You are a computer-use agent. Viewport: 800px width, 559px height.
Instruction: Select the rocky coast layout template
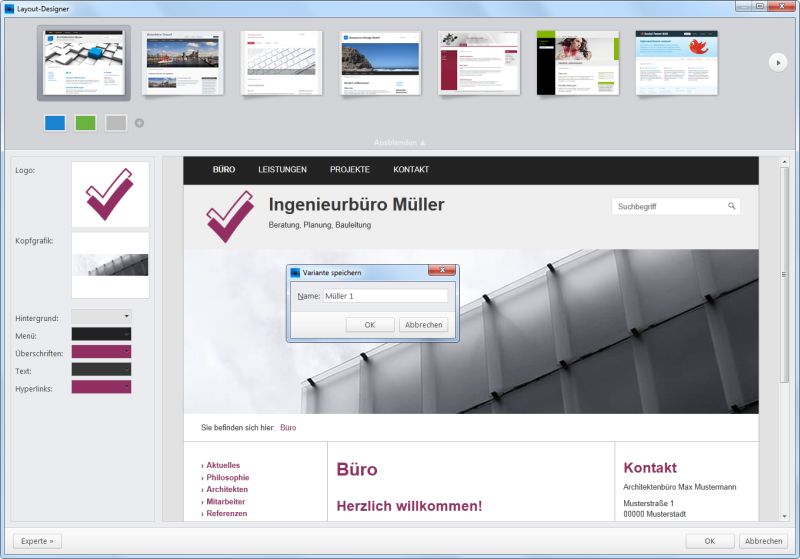[x=381, y=63]
